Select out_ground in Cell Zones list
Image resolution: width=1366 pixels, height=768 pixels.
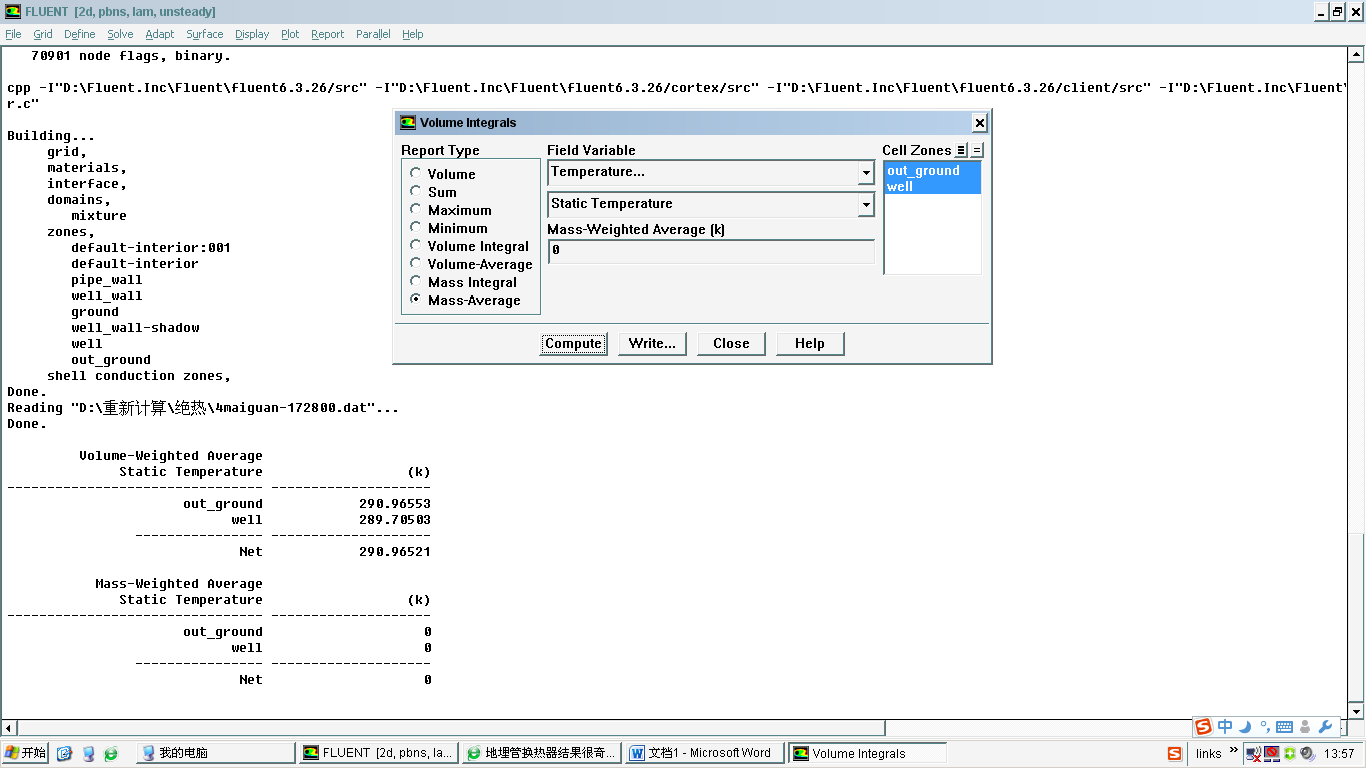tap(923, 171)
